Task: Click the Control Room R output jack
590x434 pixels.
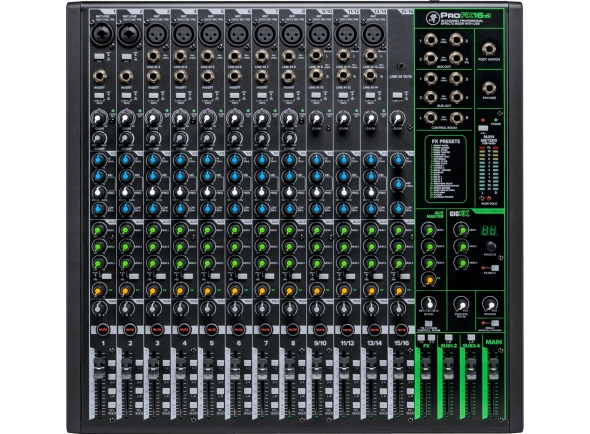Action: [456, 118]
